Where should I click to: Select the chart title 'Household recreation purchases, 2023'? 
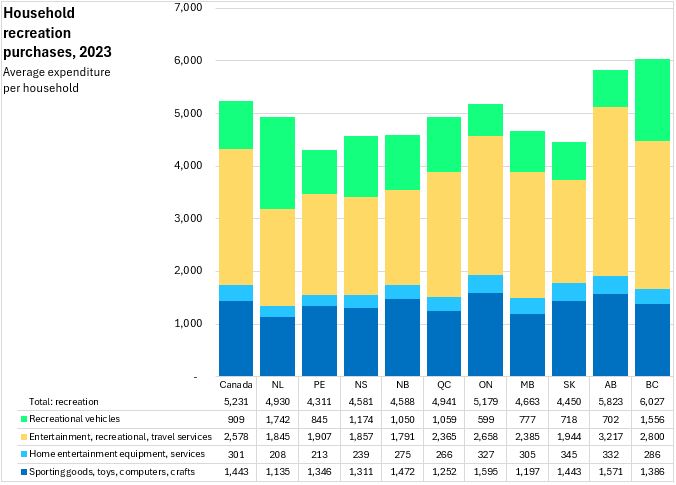pos(57,32)
